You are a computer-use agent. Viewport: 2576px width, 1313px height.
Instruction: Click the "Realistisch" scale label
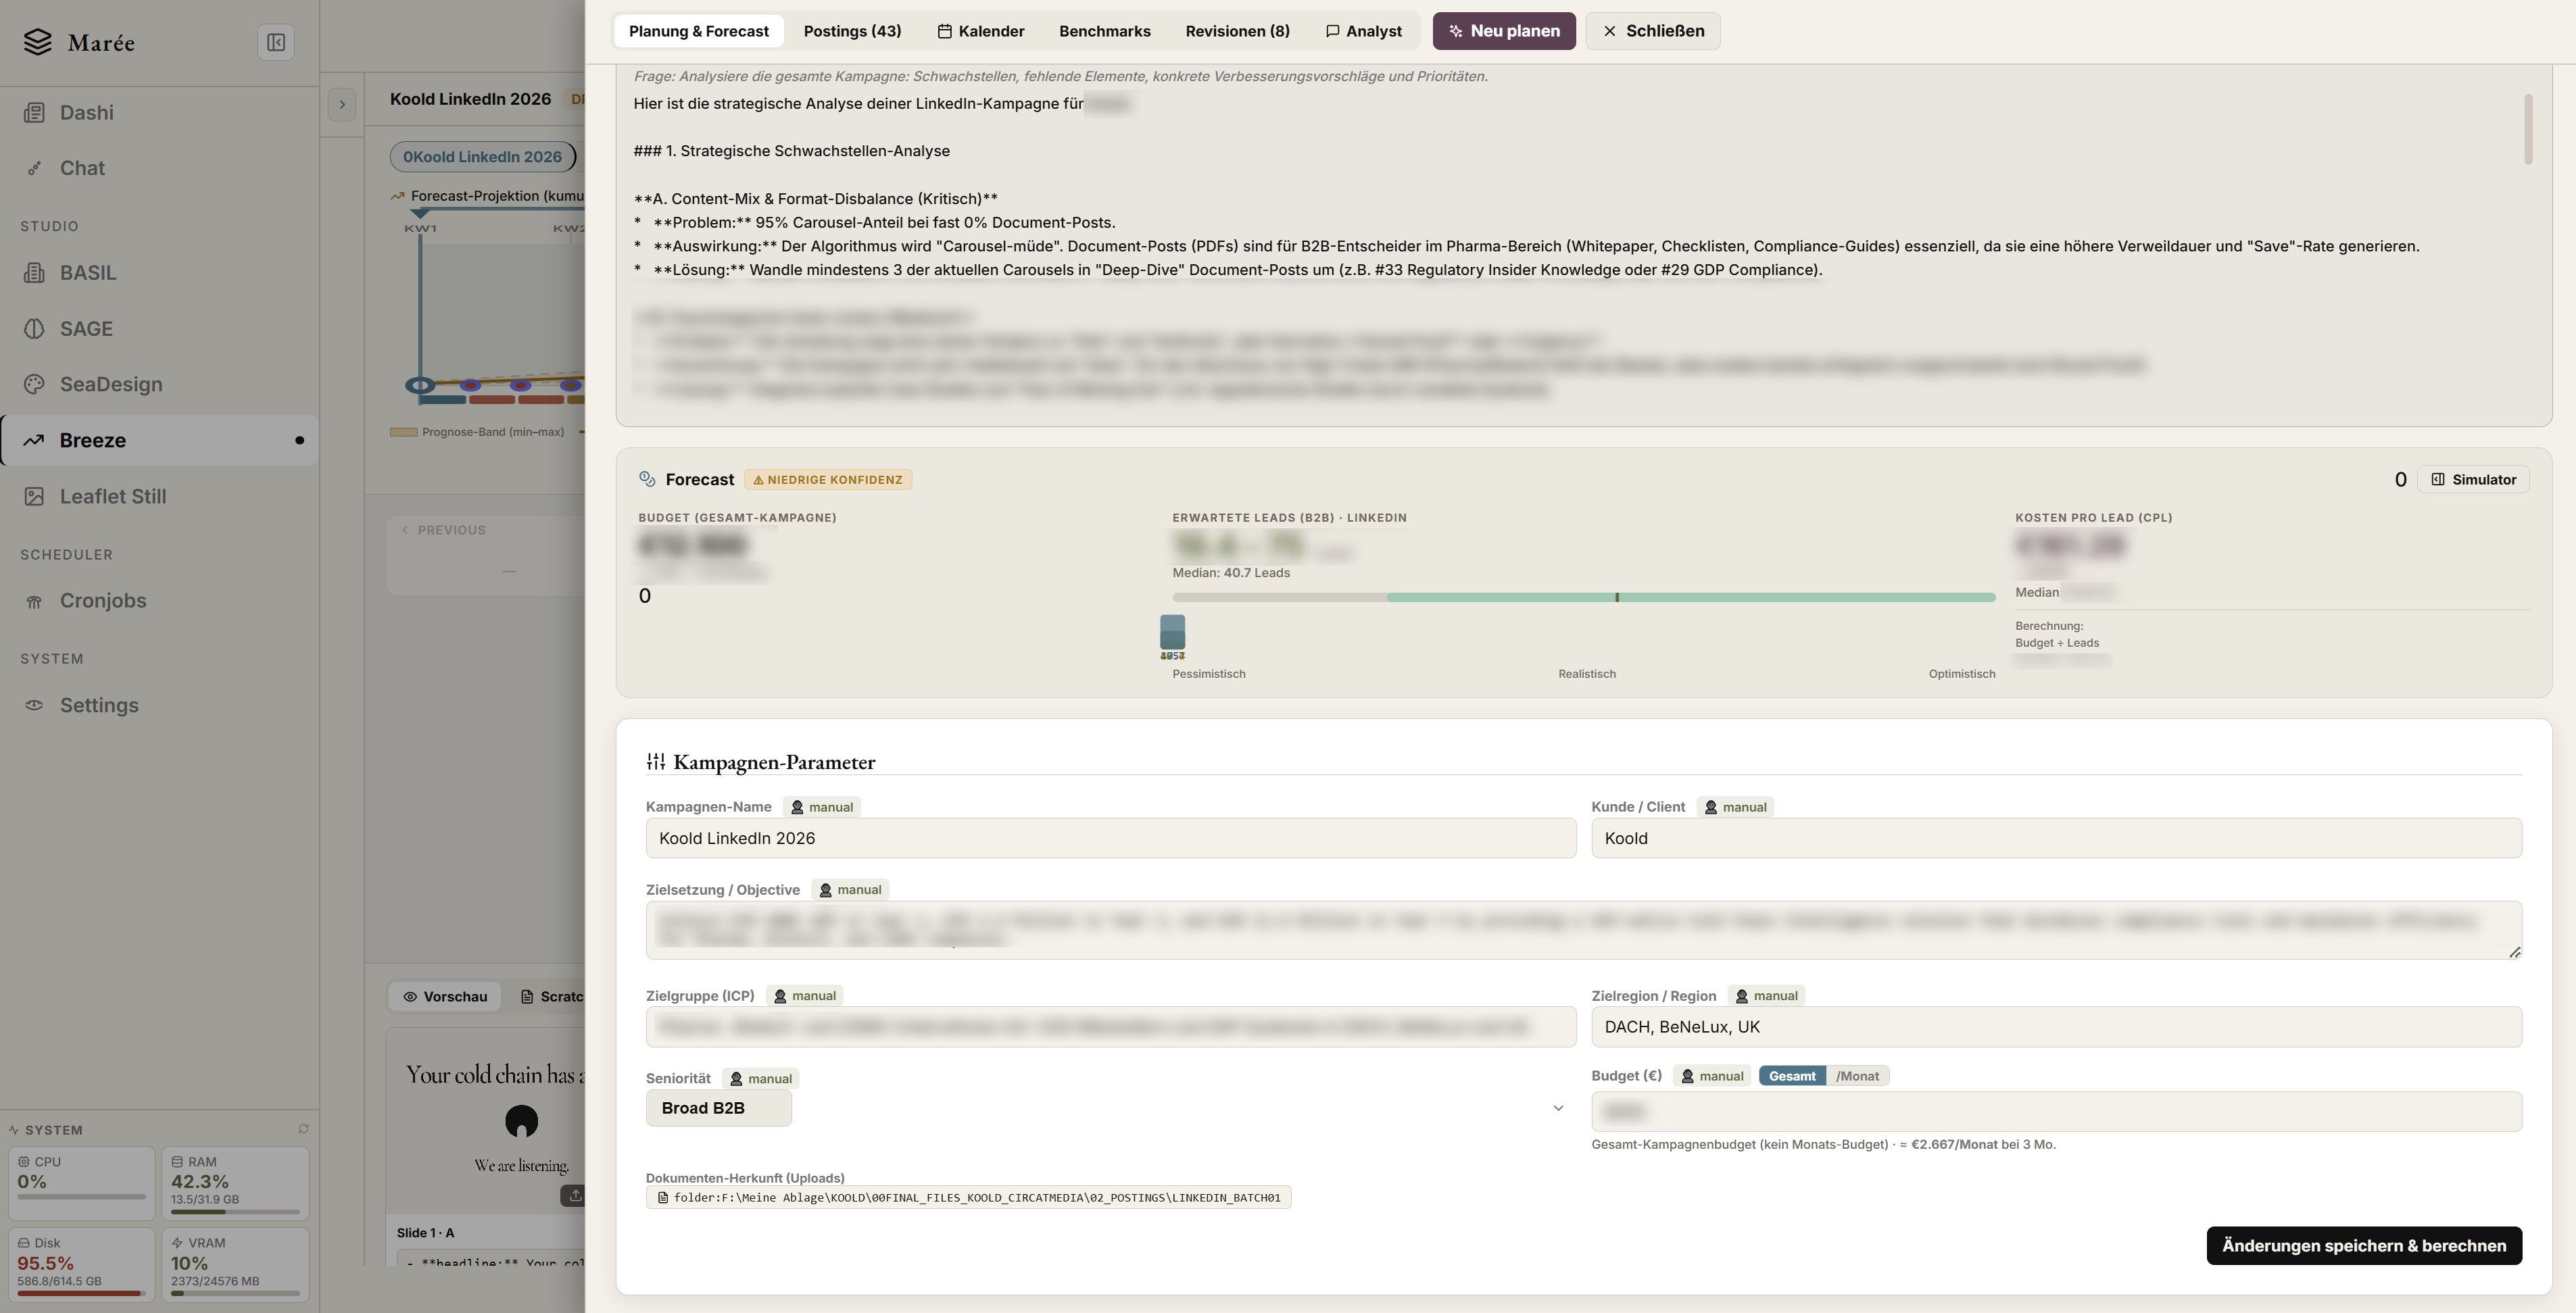(x=1587, y=674)
